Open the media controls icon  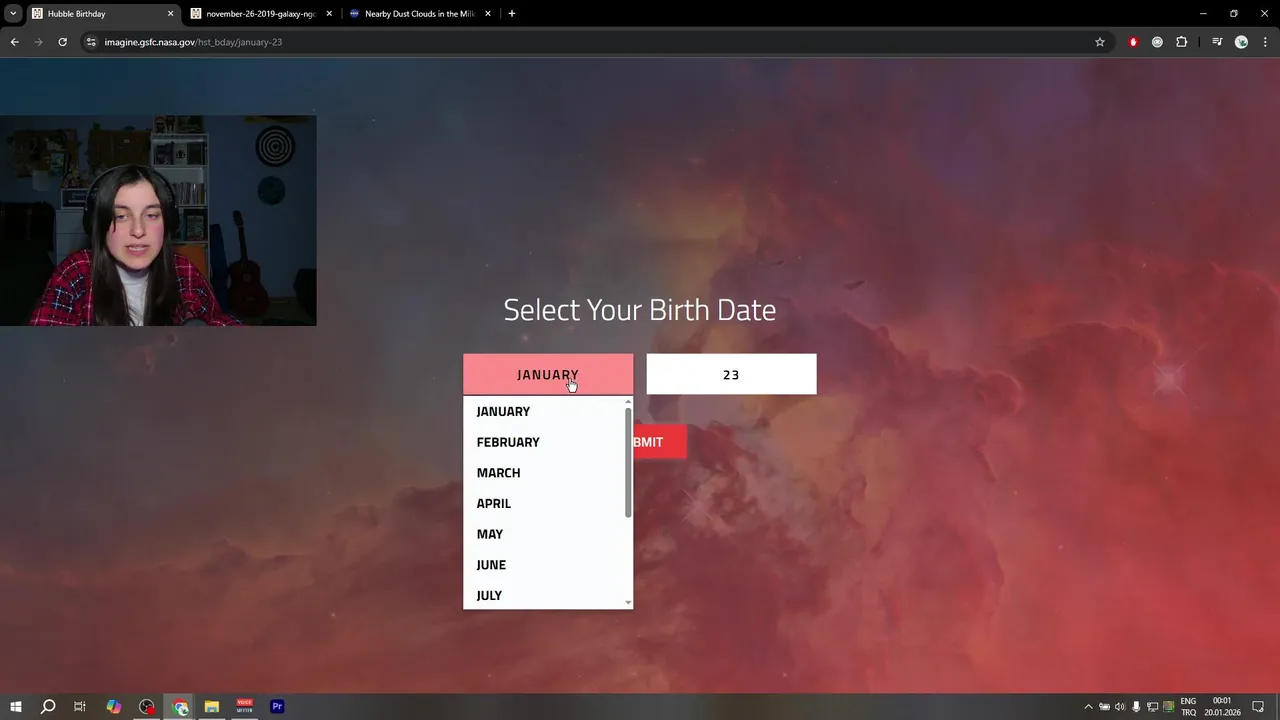pos(1217,42)
